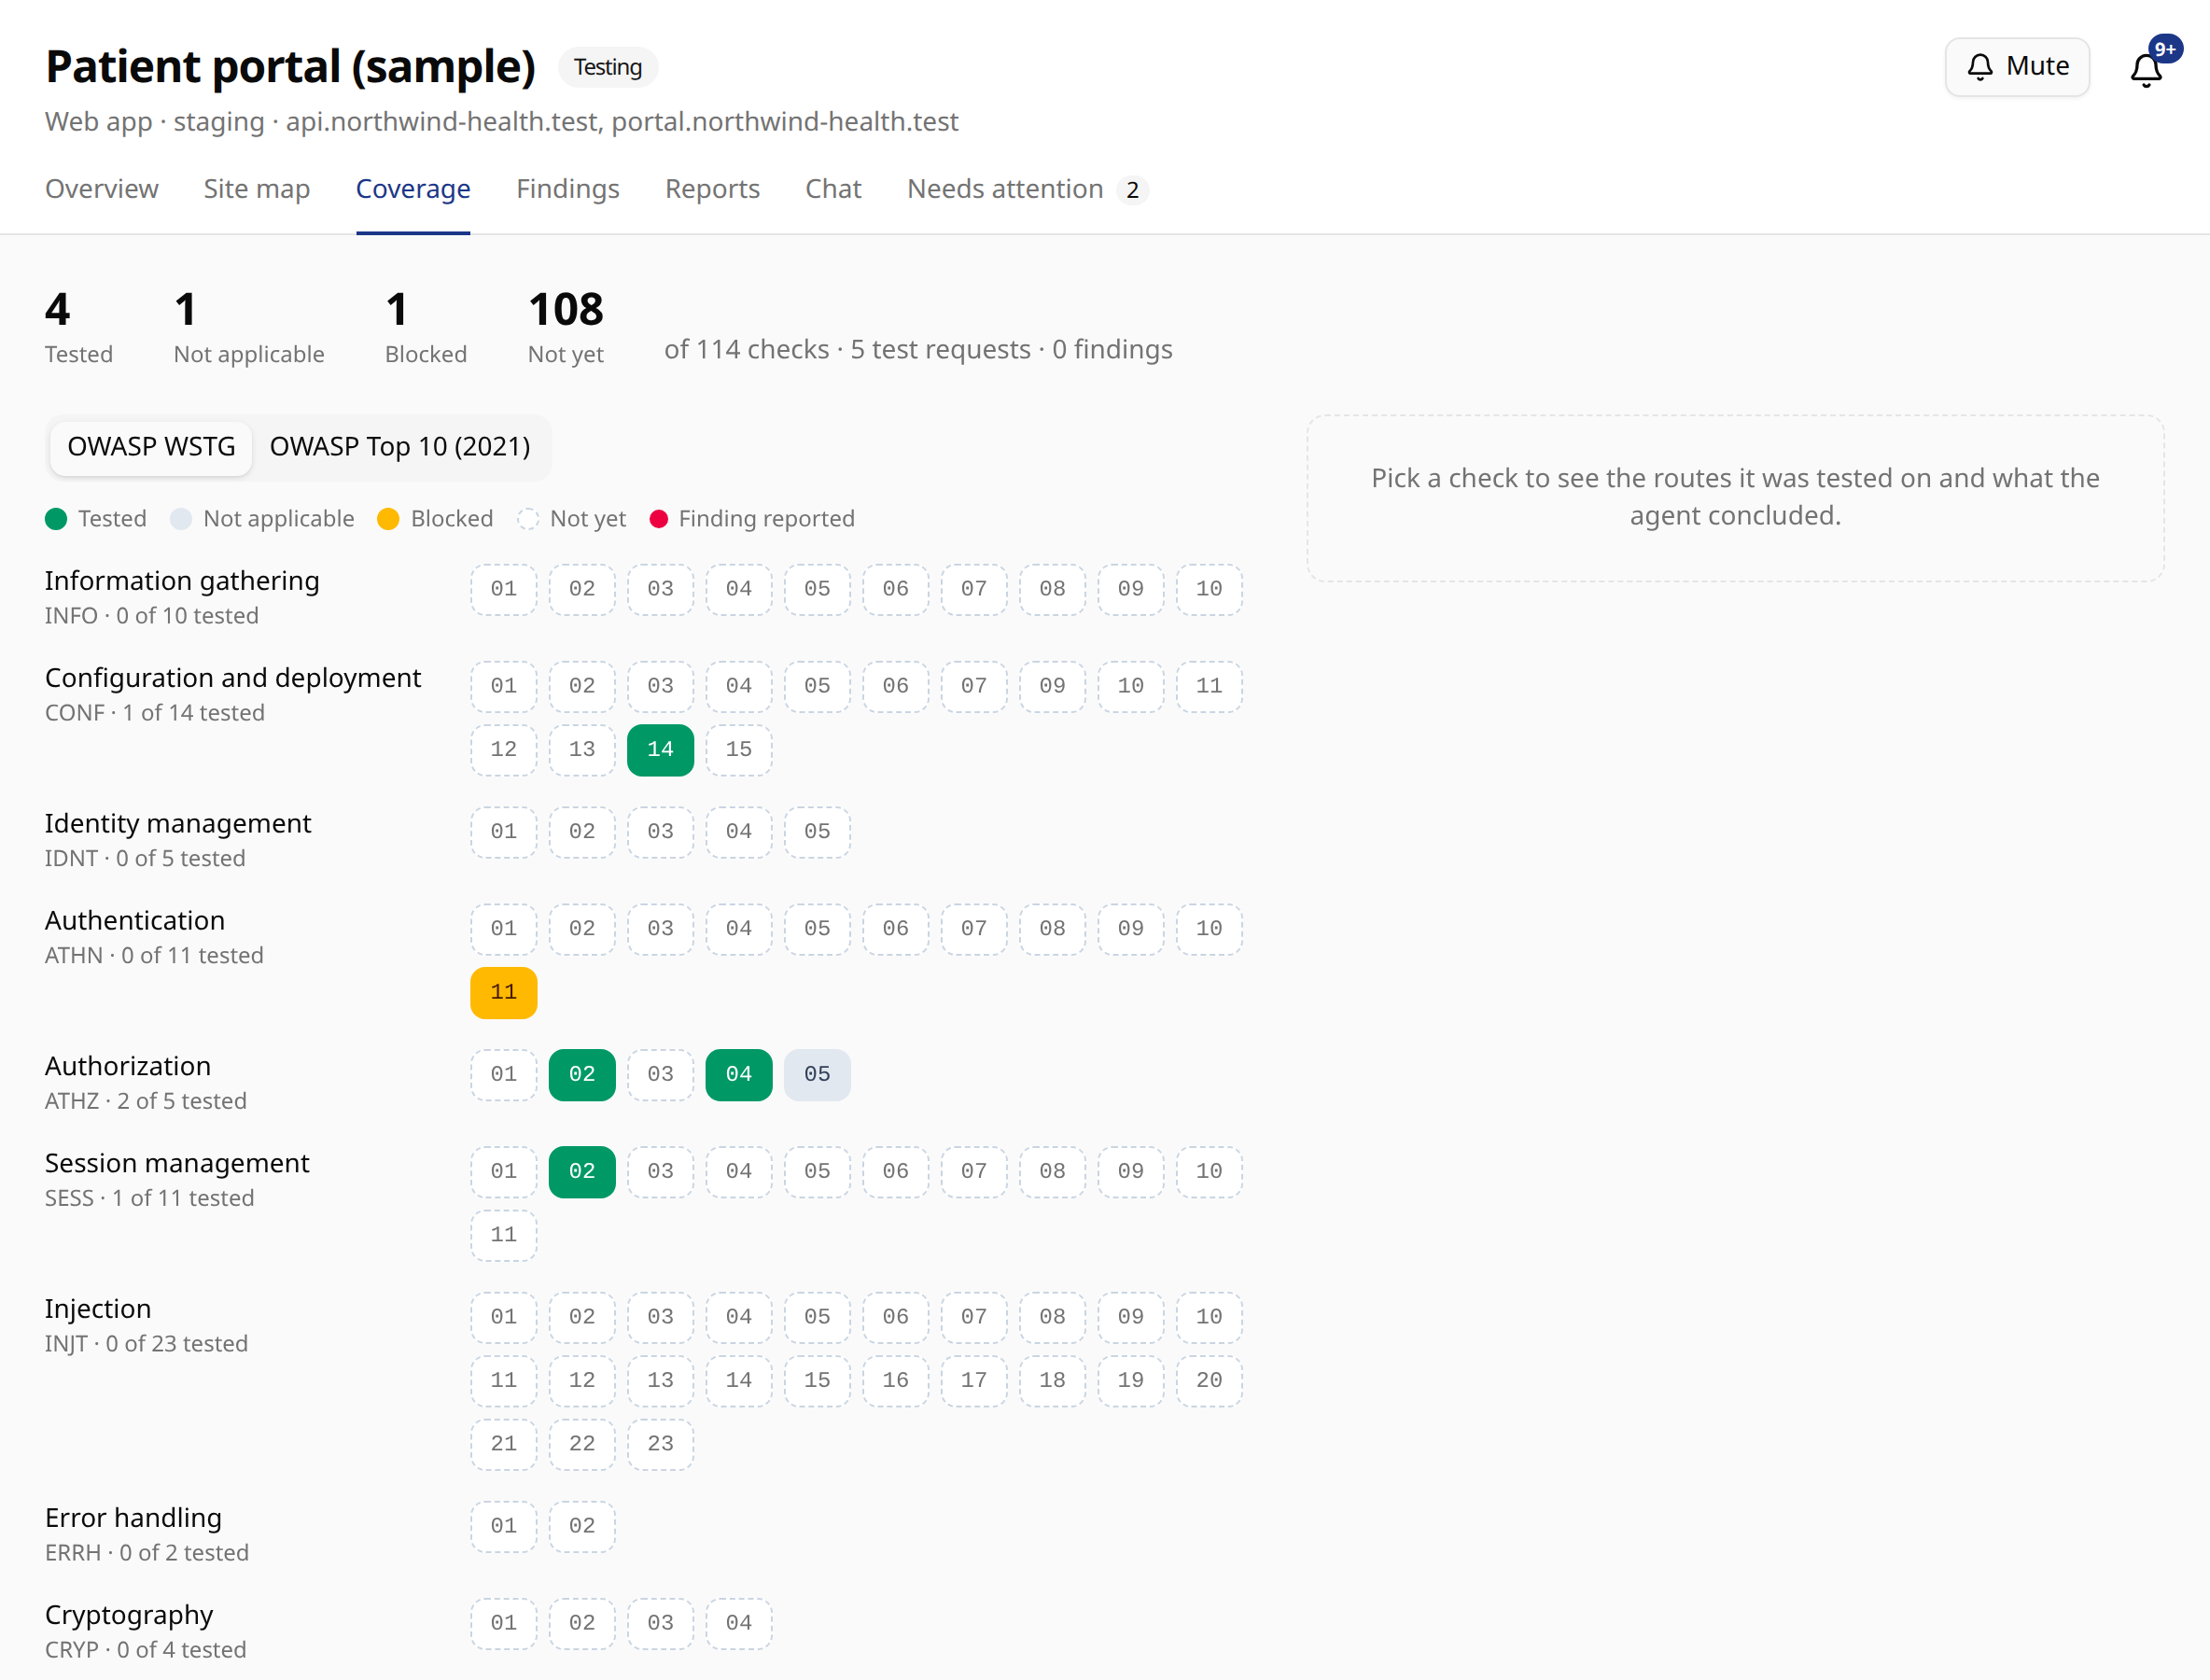This screenshot has height=1680, width=2210.
Task: Select Session management check 11
Action: (x=504, y=1236)
